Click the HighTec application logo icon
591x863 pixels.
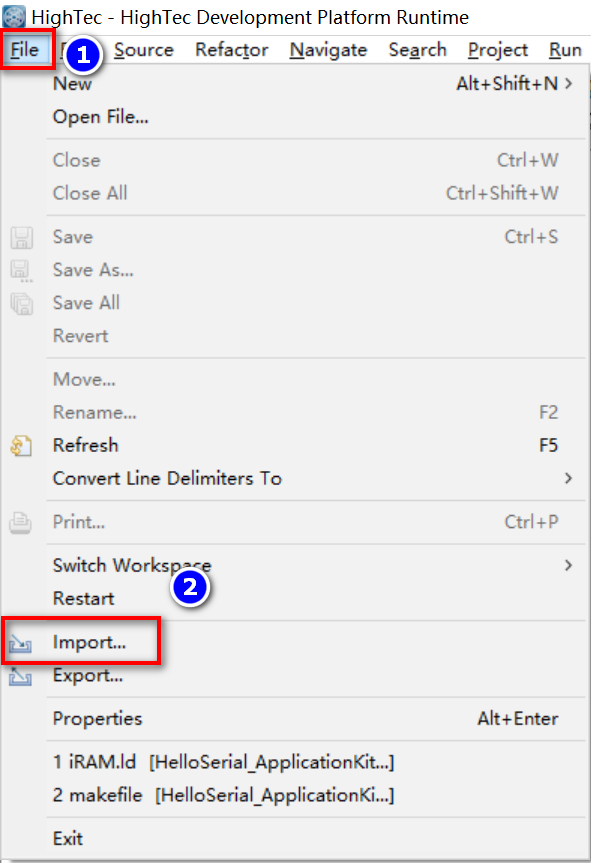tap(14, 17)
